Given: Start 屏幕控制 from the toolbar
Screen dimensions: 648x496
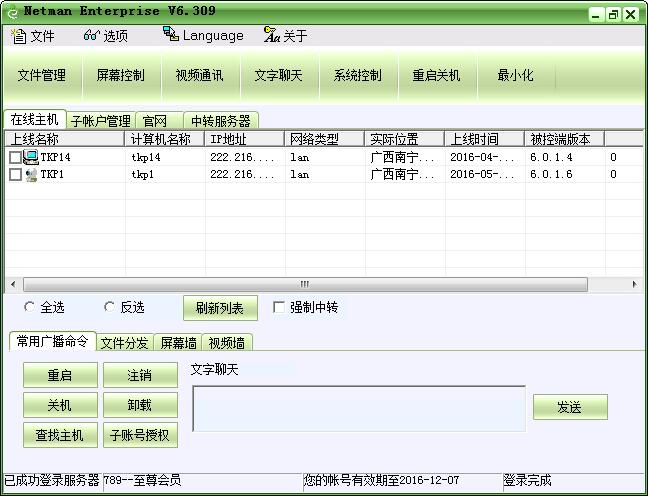Looking at the screenshot, I should click(x=121, y=75).
